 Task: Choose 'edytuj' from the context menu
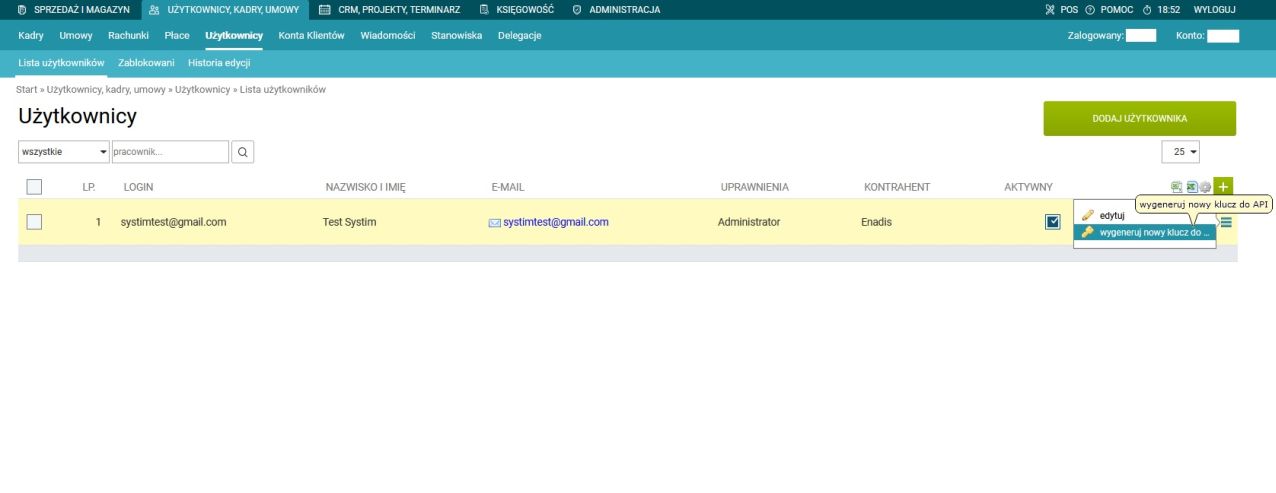(x=1112, y=215)
